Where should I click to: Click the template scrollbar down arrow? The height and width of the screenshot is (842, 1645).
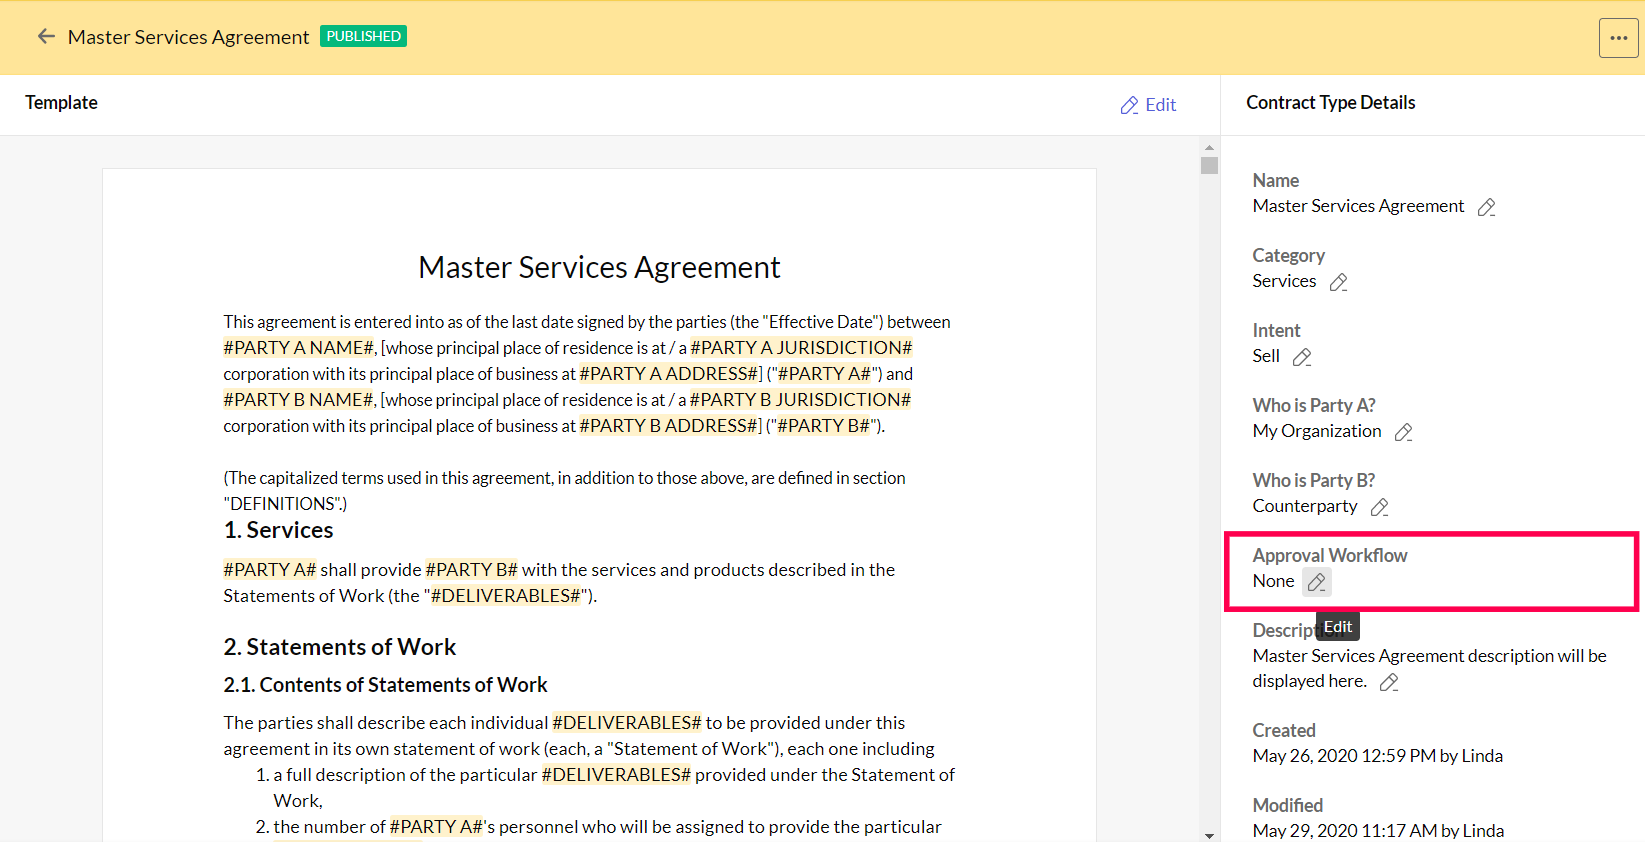point(1209,835)
